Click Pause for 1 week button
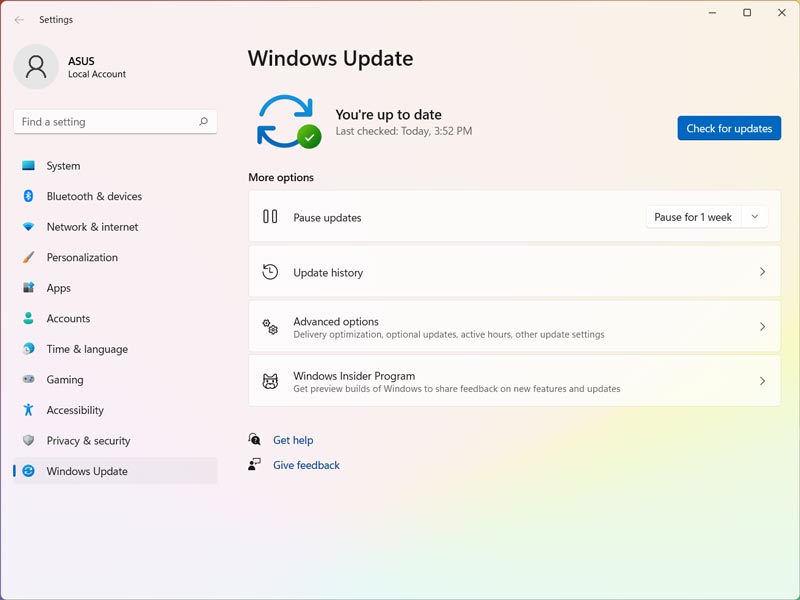 point(693,217)
